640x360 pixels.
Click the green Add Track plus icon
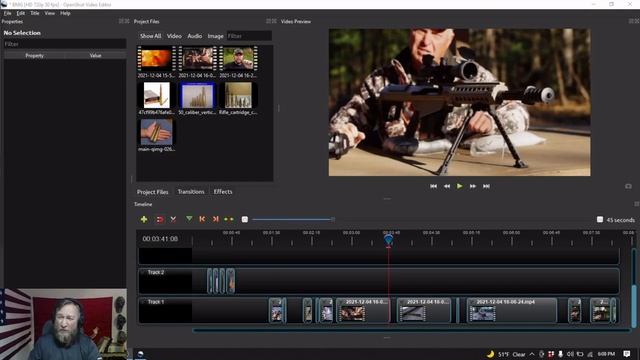tap(144, 220)
